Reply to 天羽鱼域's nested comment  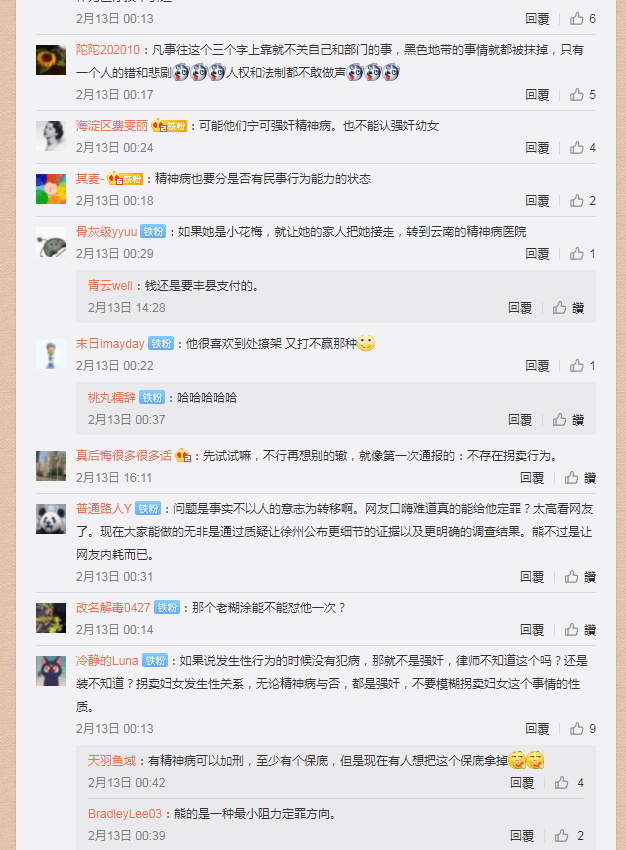pos(522,782)
